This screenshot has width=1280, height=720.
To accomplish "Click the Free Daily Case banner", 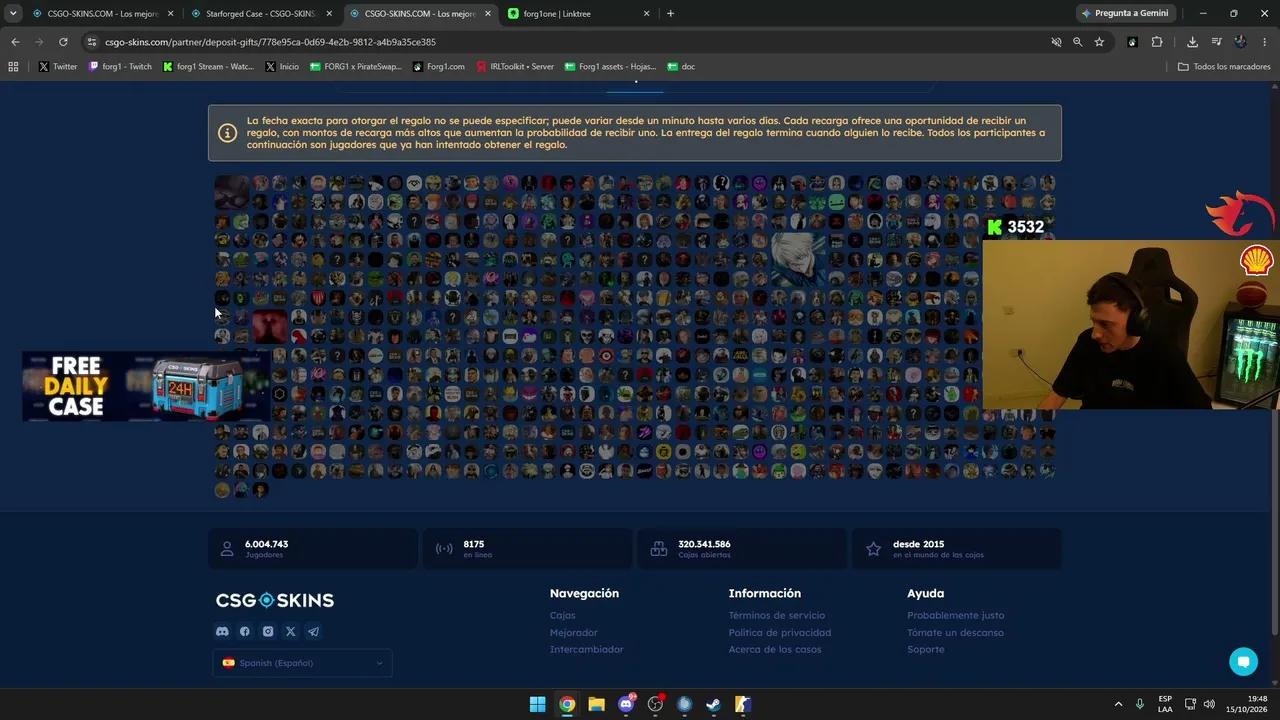I will 146,386.
